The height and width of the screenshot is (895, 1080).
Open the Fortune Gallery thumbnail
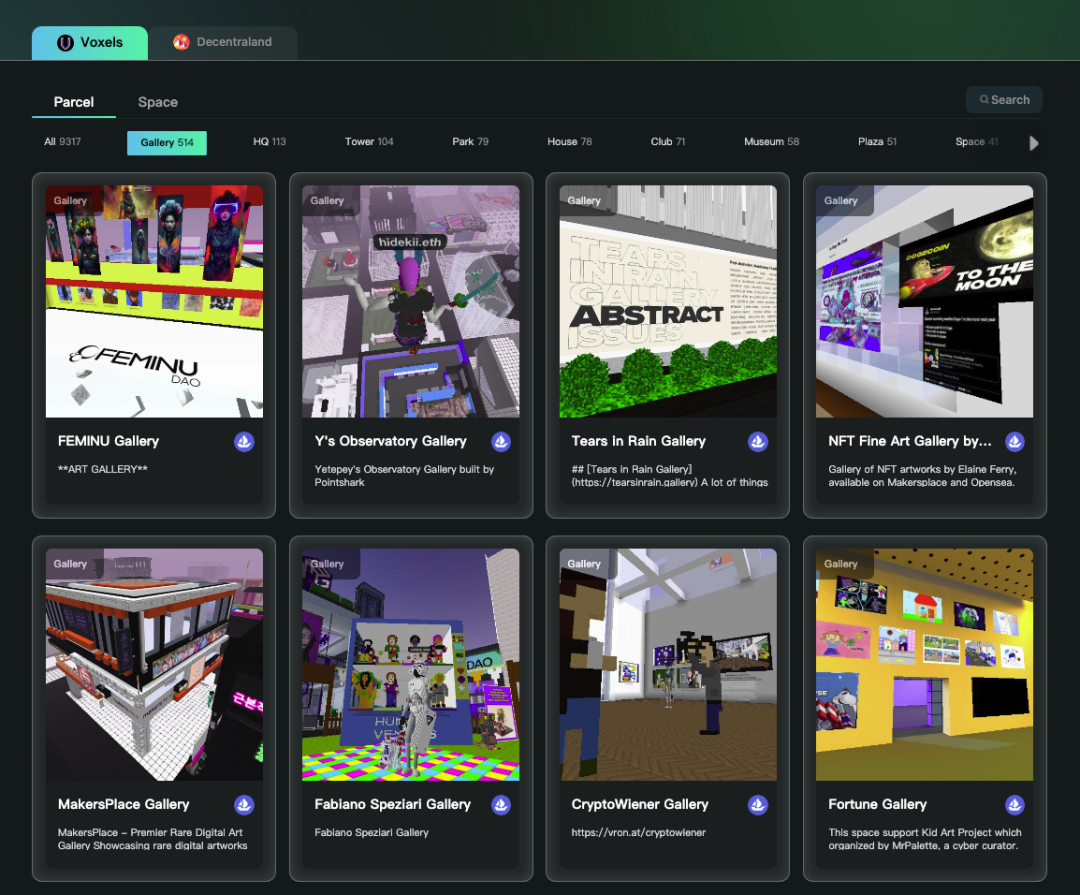tap(924, 664)
